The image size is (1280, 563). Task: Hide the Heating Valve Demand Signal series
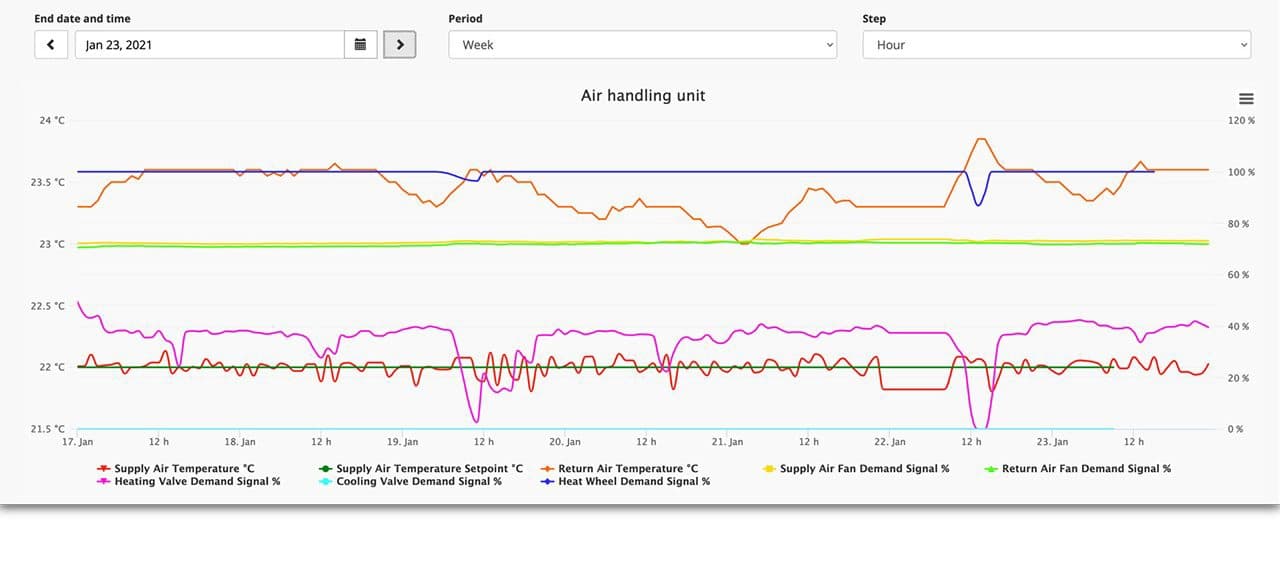197,481
